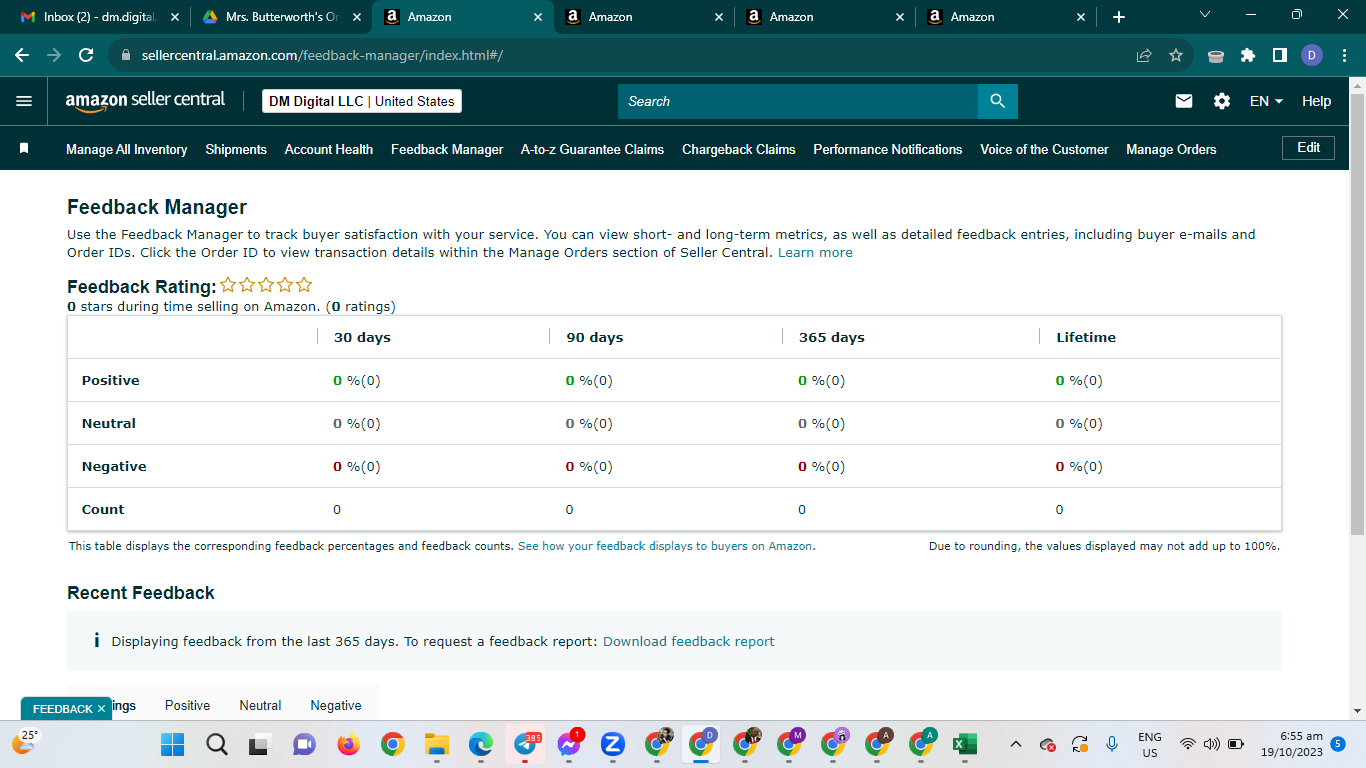The image size is (1366, 768).
Task: Click the '30 days' column header
Action: tap(362, 337)
